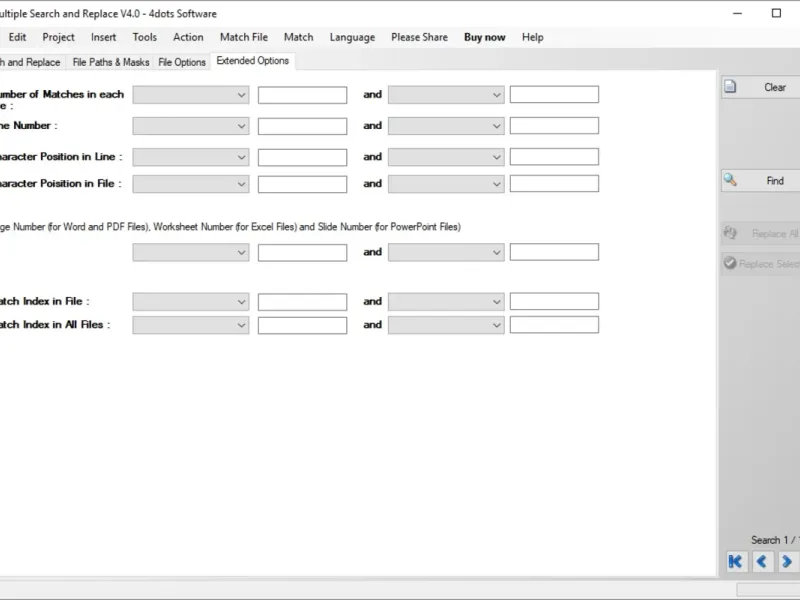Viewport: 800px width, 600px height.
Task: Click second Character Position in Line field
Action: [554, 157]
